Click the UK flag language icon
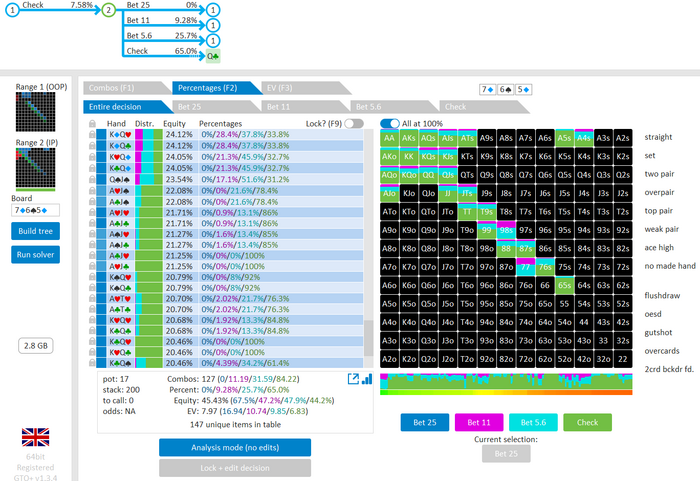Image resolution: width=700 pixels, height=481 pixels. (35, 437)
